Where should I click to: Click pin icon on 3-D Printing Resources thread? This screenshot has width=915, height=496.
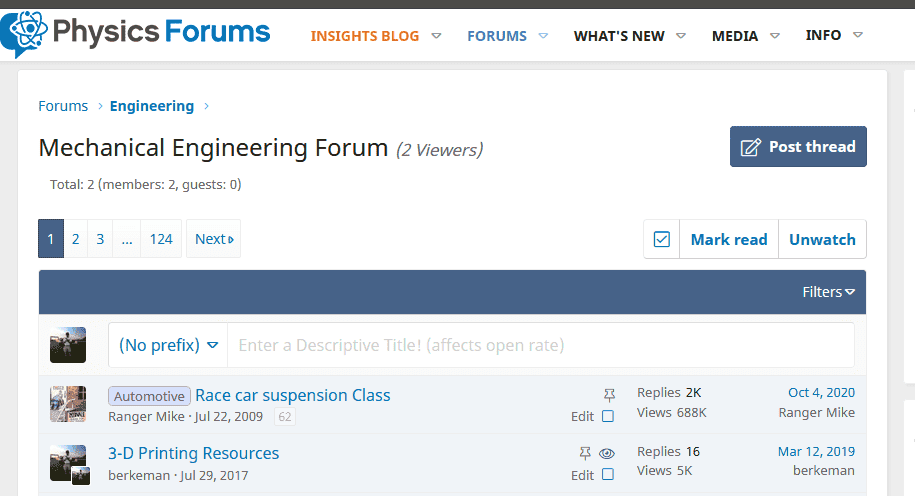[585, 453]
